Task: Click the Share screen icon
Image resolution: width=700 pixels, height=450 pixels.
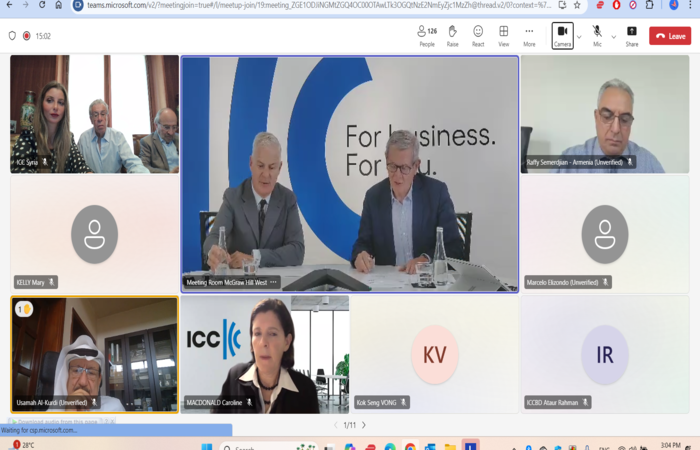Action: click(631, 35)
